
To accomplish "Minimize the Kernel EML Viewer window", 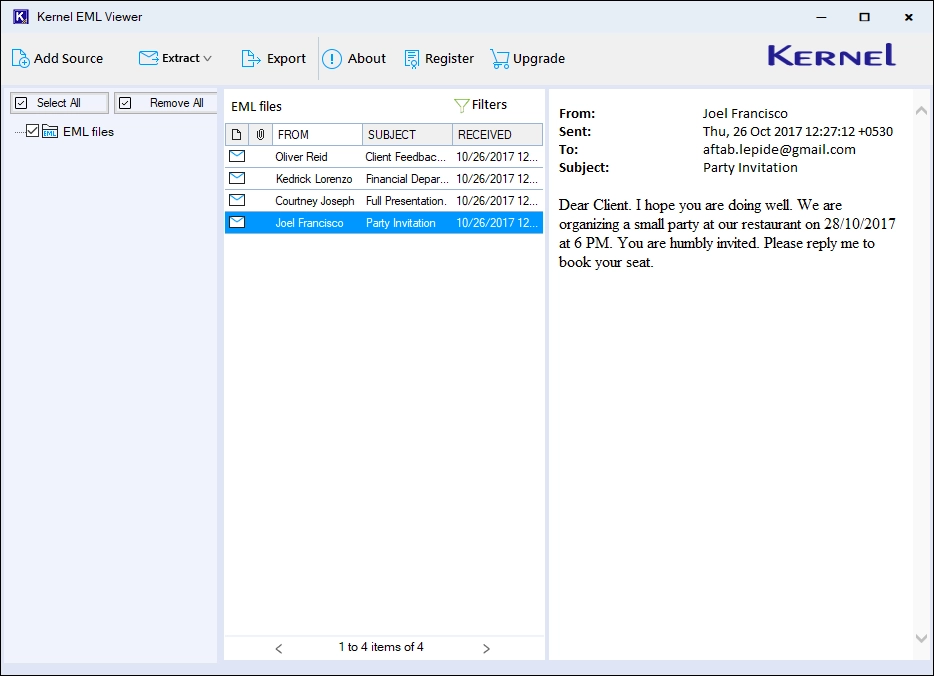I will coord(821,17).
